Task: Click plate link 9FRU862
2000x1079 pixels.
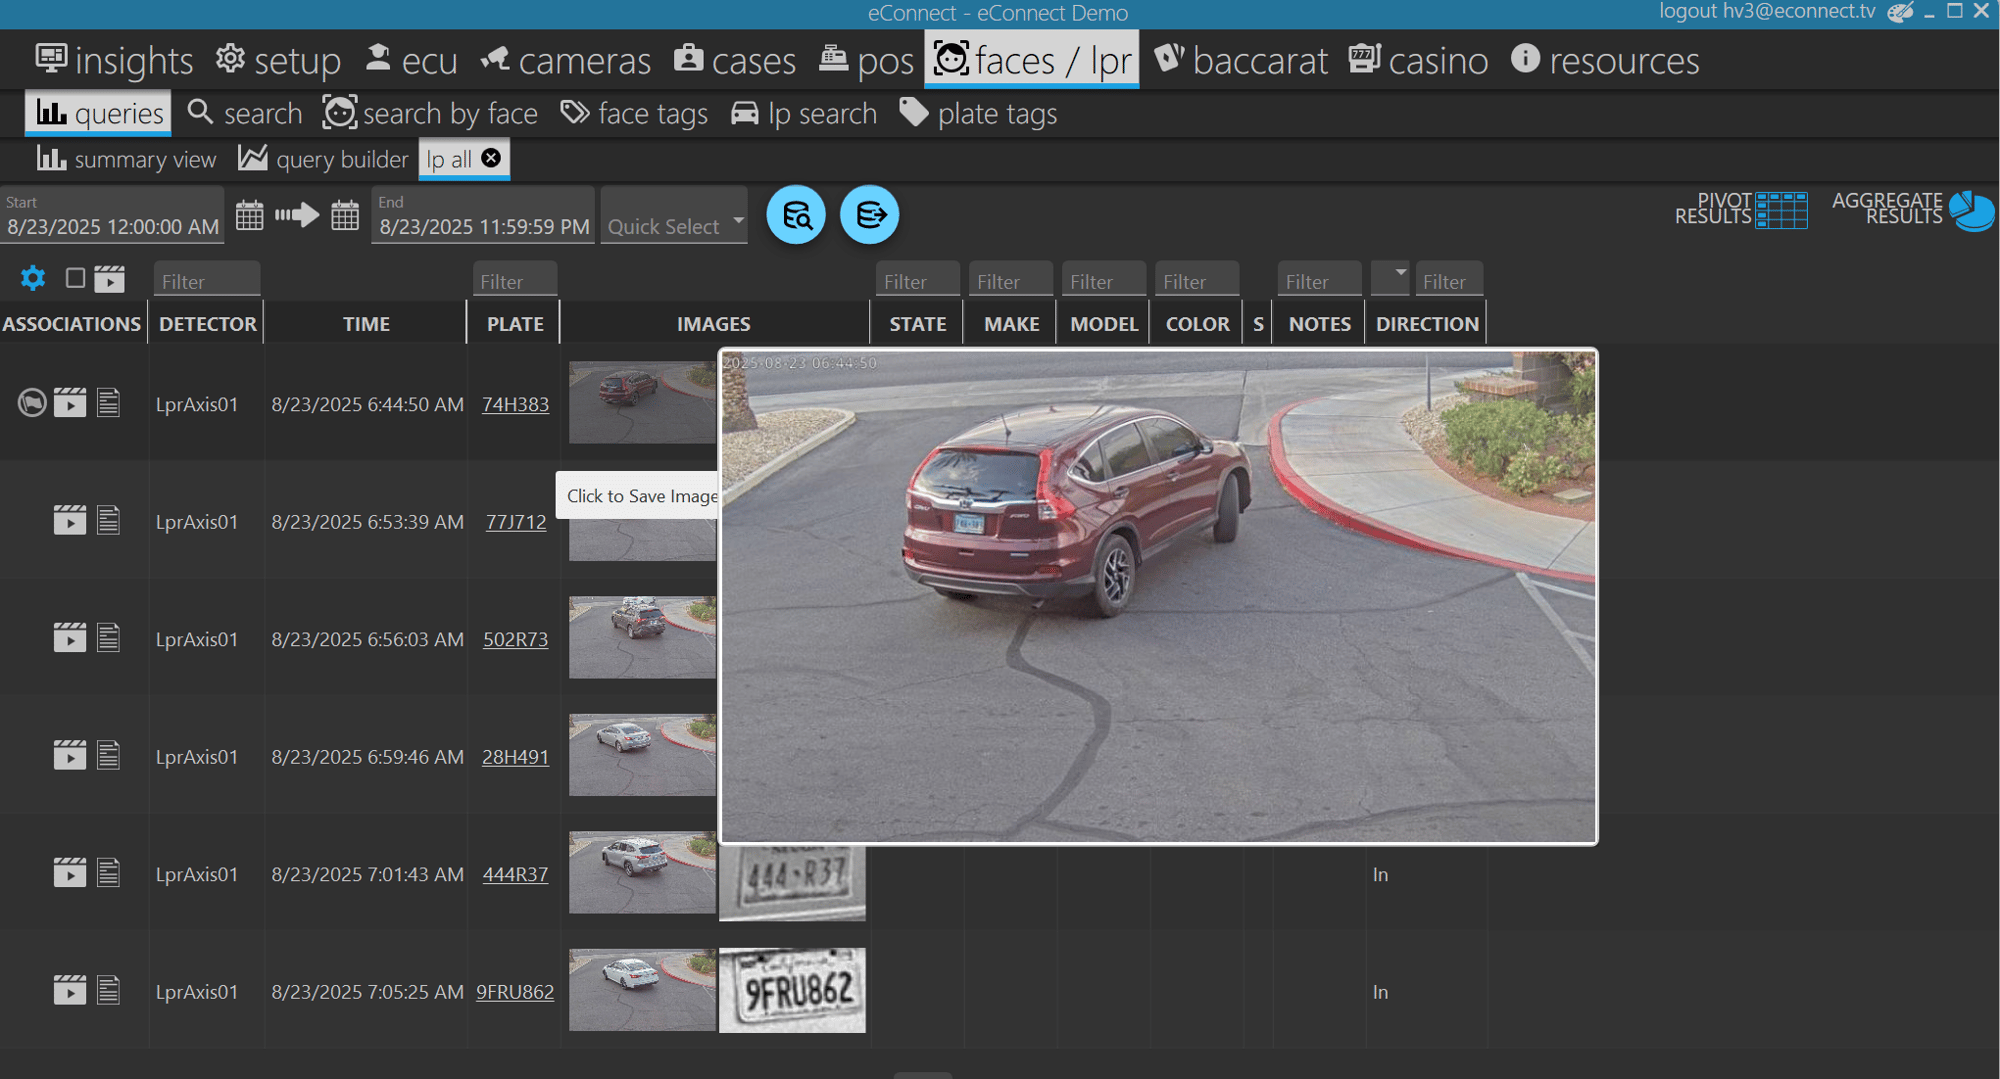Action: [515, 991]
